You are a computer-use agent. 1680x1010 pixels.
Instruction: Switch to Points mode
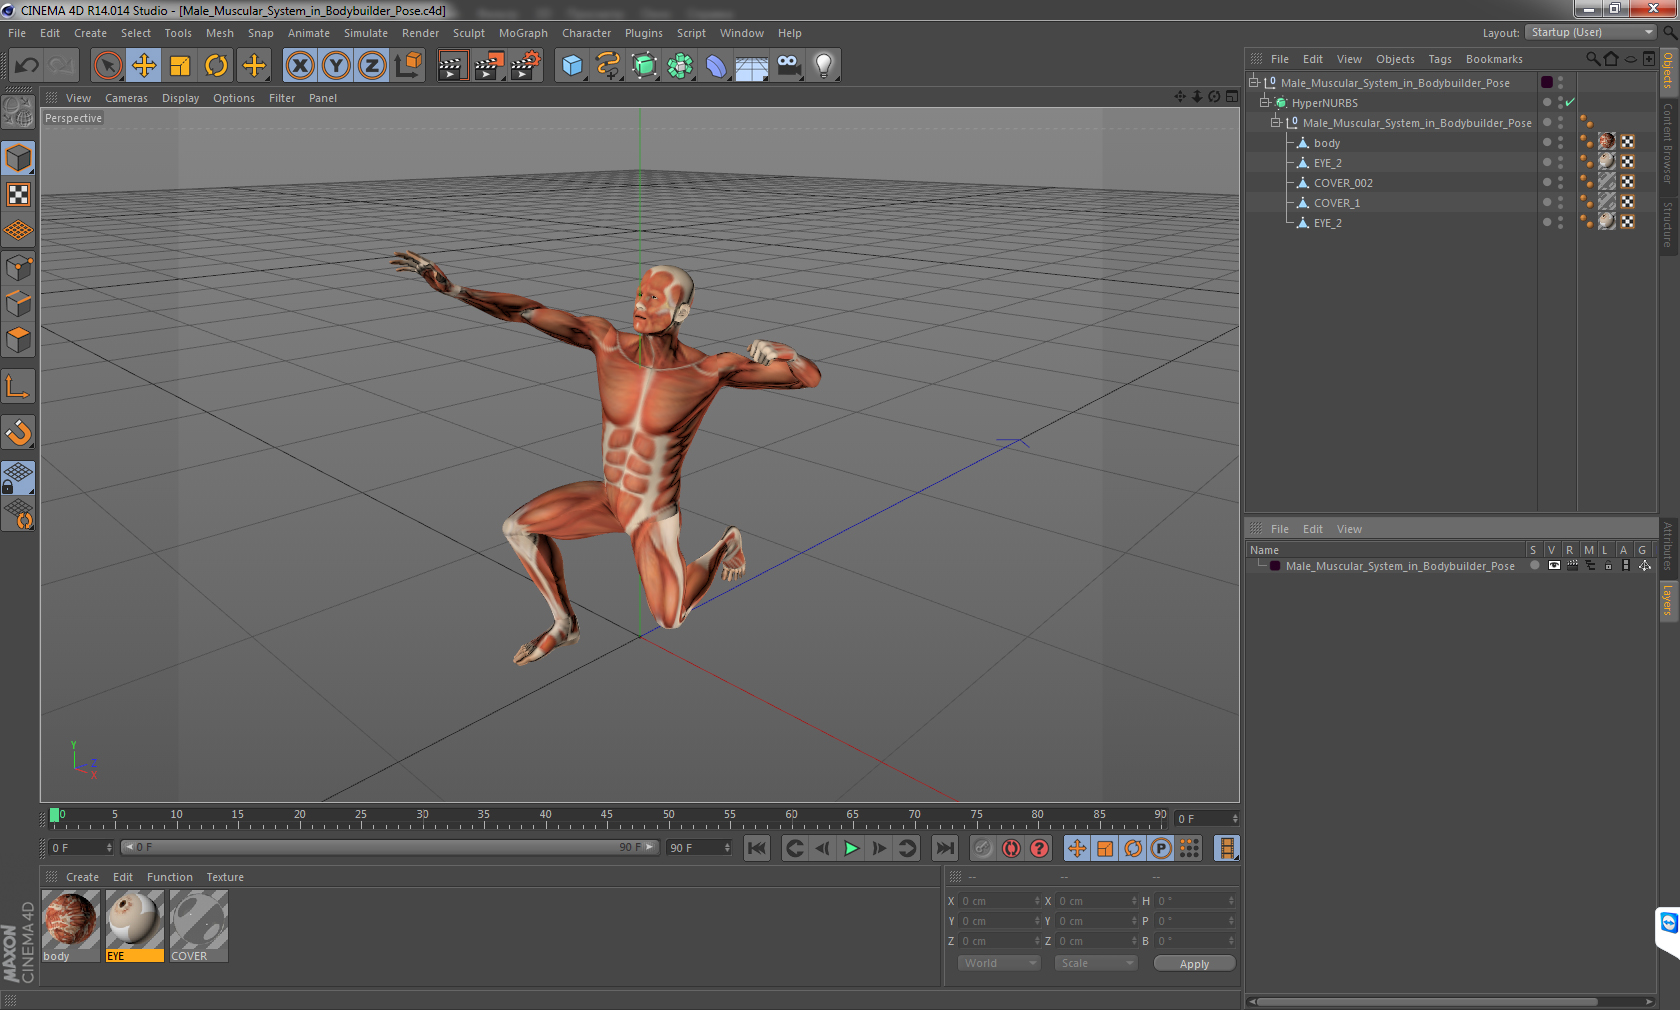point(18,268)
